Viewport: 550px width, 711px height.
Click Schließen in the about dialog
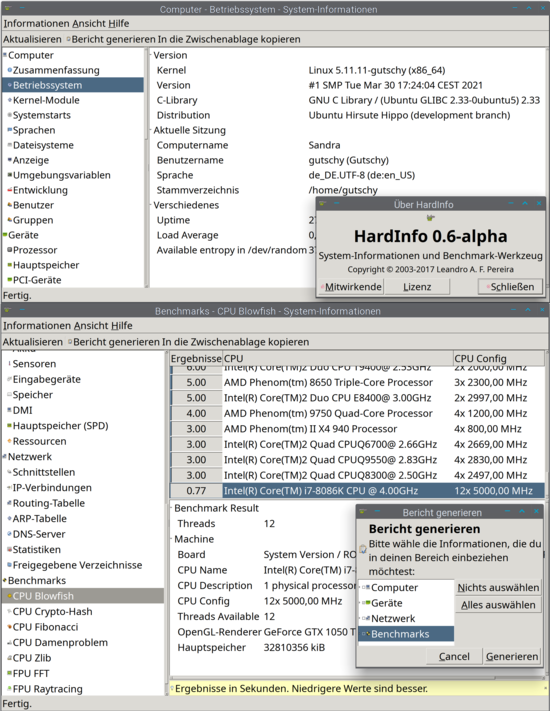[510, 287]
